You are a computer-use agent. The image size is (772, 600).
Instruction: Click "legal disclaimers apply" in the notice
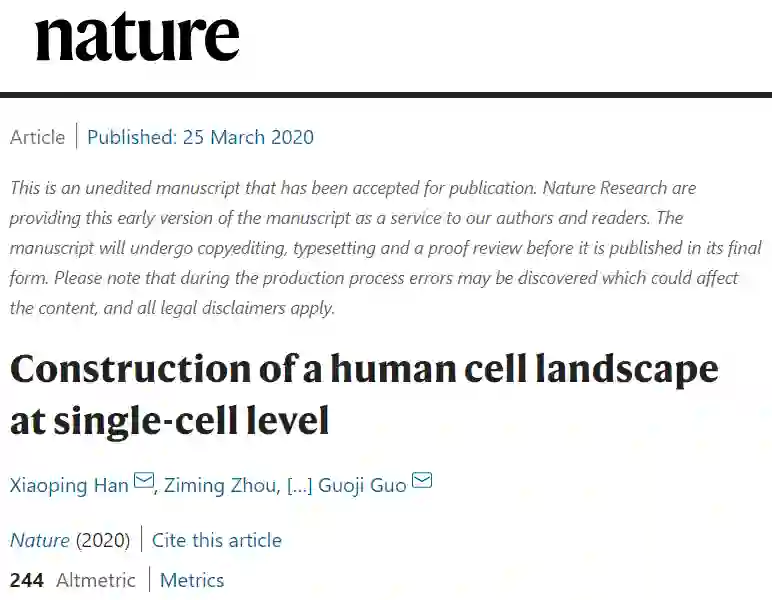pos(248,308)
